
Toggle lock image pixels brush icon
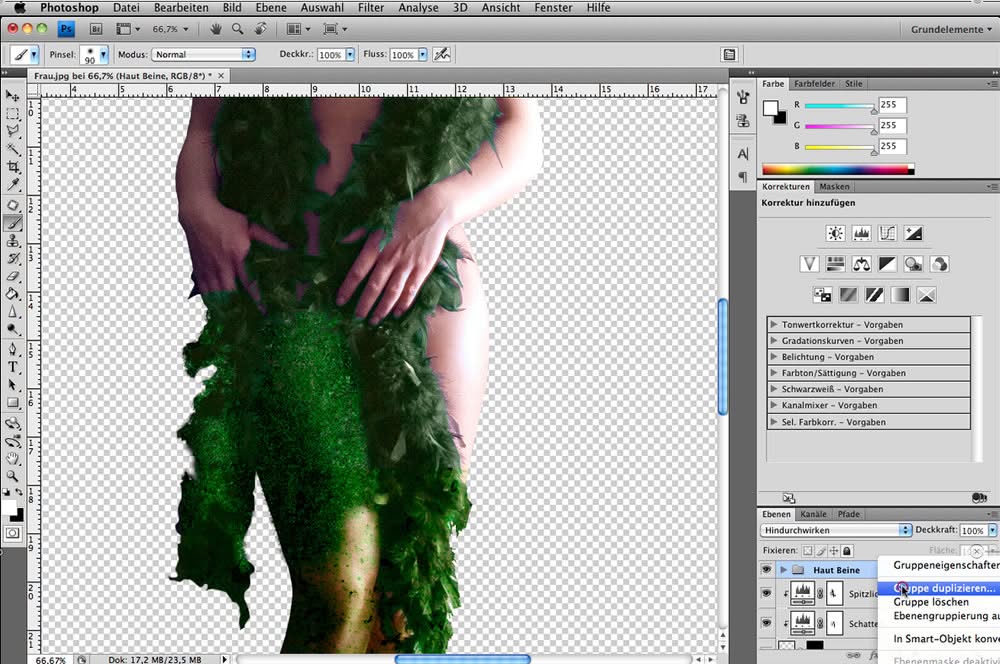(821, 550)
